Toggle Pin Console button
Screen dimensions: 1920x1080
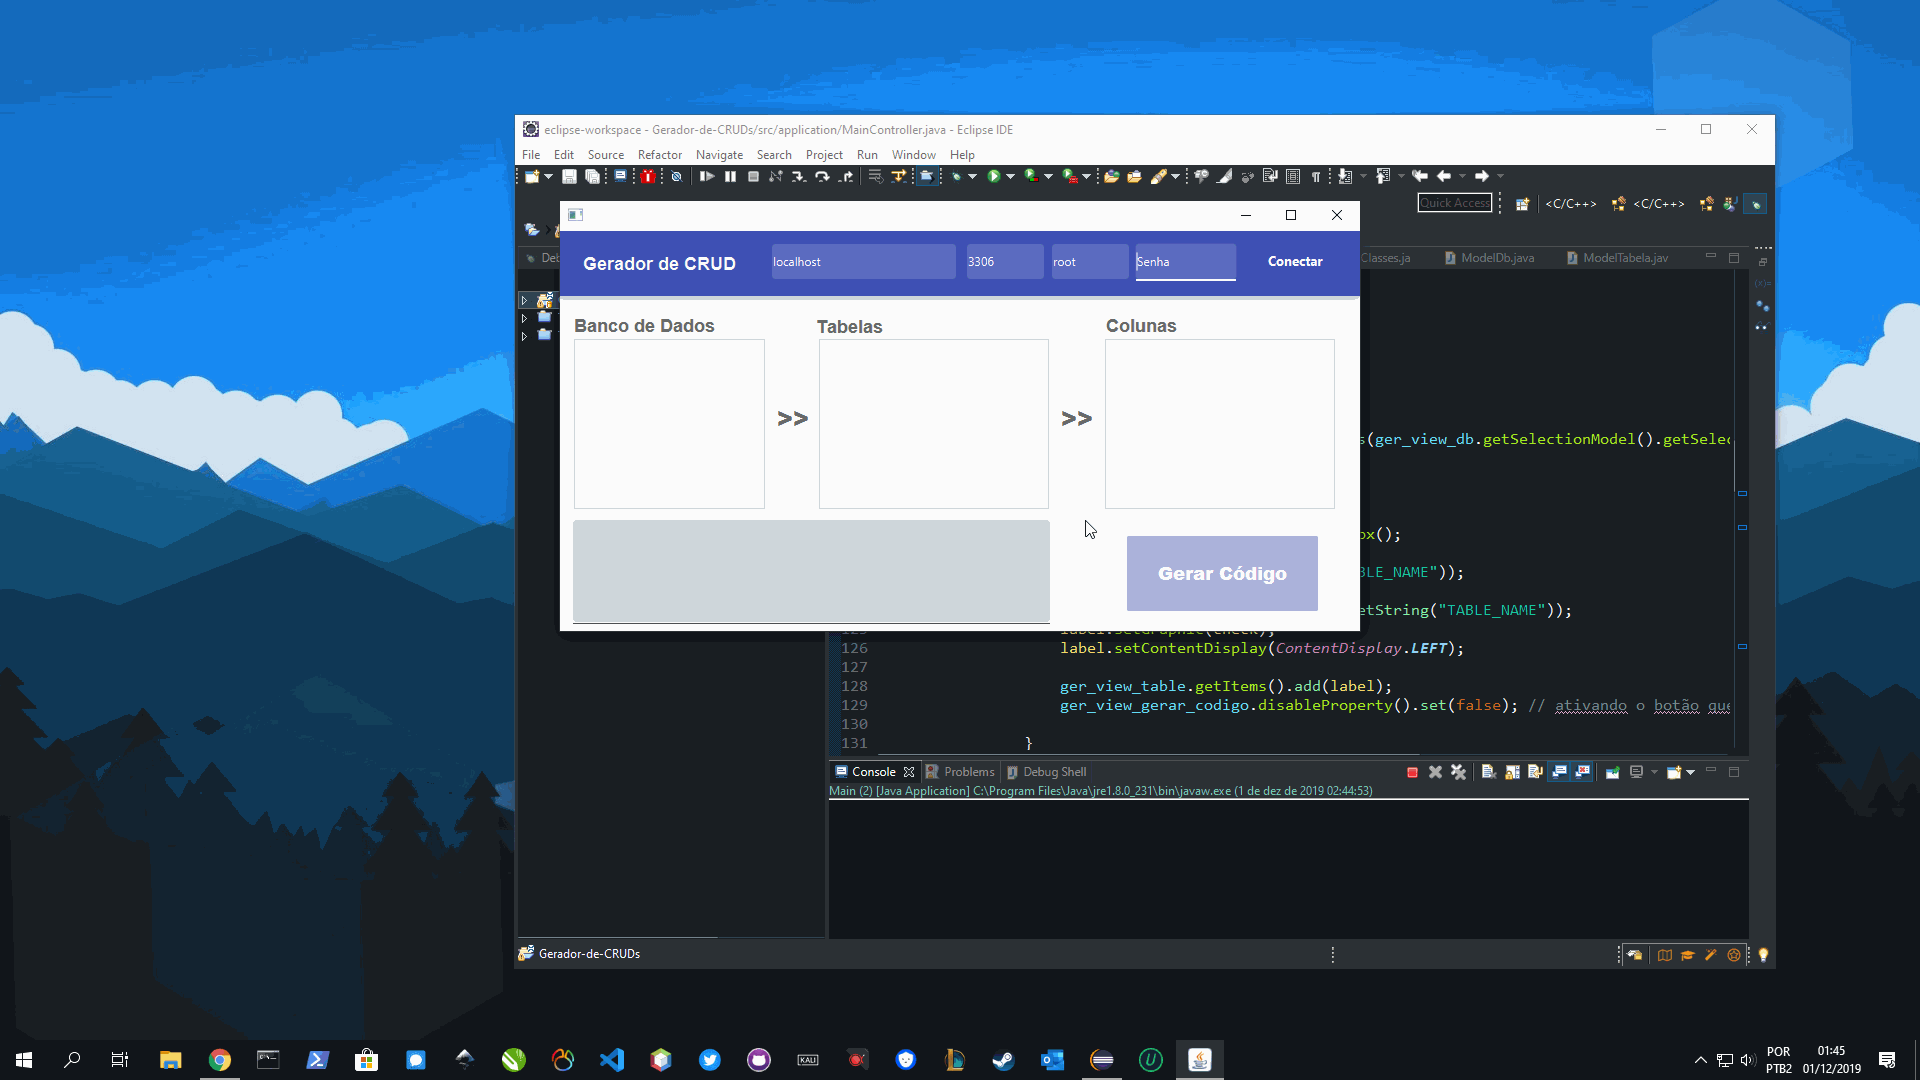1612,772
